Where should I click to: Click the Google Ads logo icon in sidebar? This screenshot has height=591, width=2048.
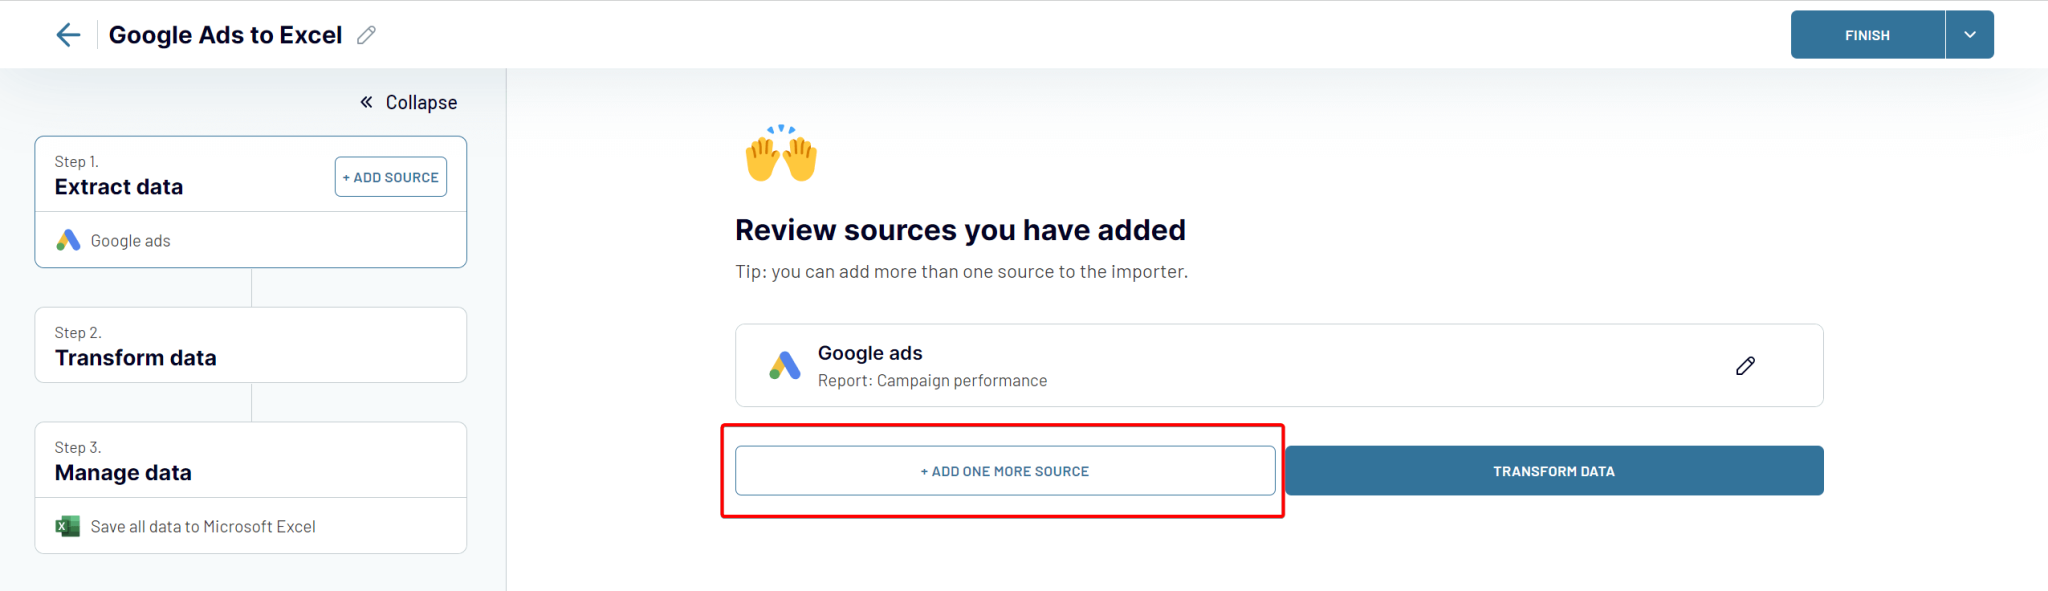[68, 240]
